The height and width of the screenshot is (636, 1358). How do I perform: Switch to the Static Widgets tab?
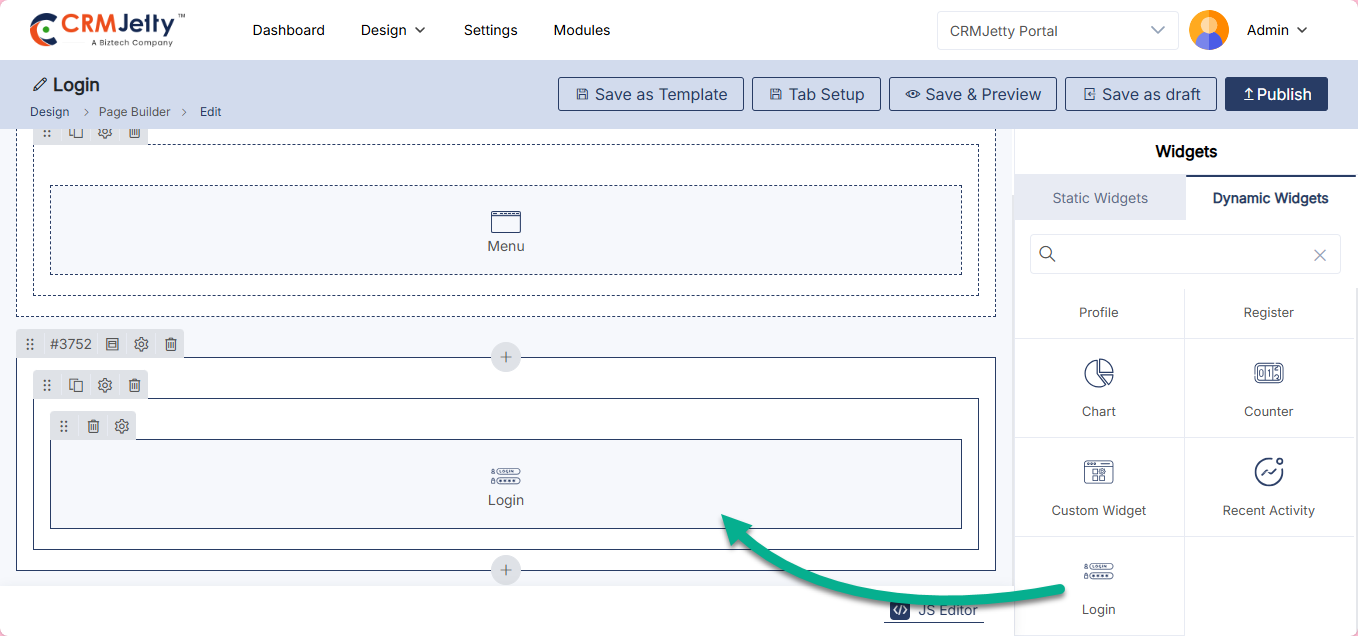pyautogui.click(x=1100, y=198)
